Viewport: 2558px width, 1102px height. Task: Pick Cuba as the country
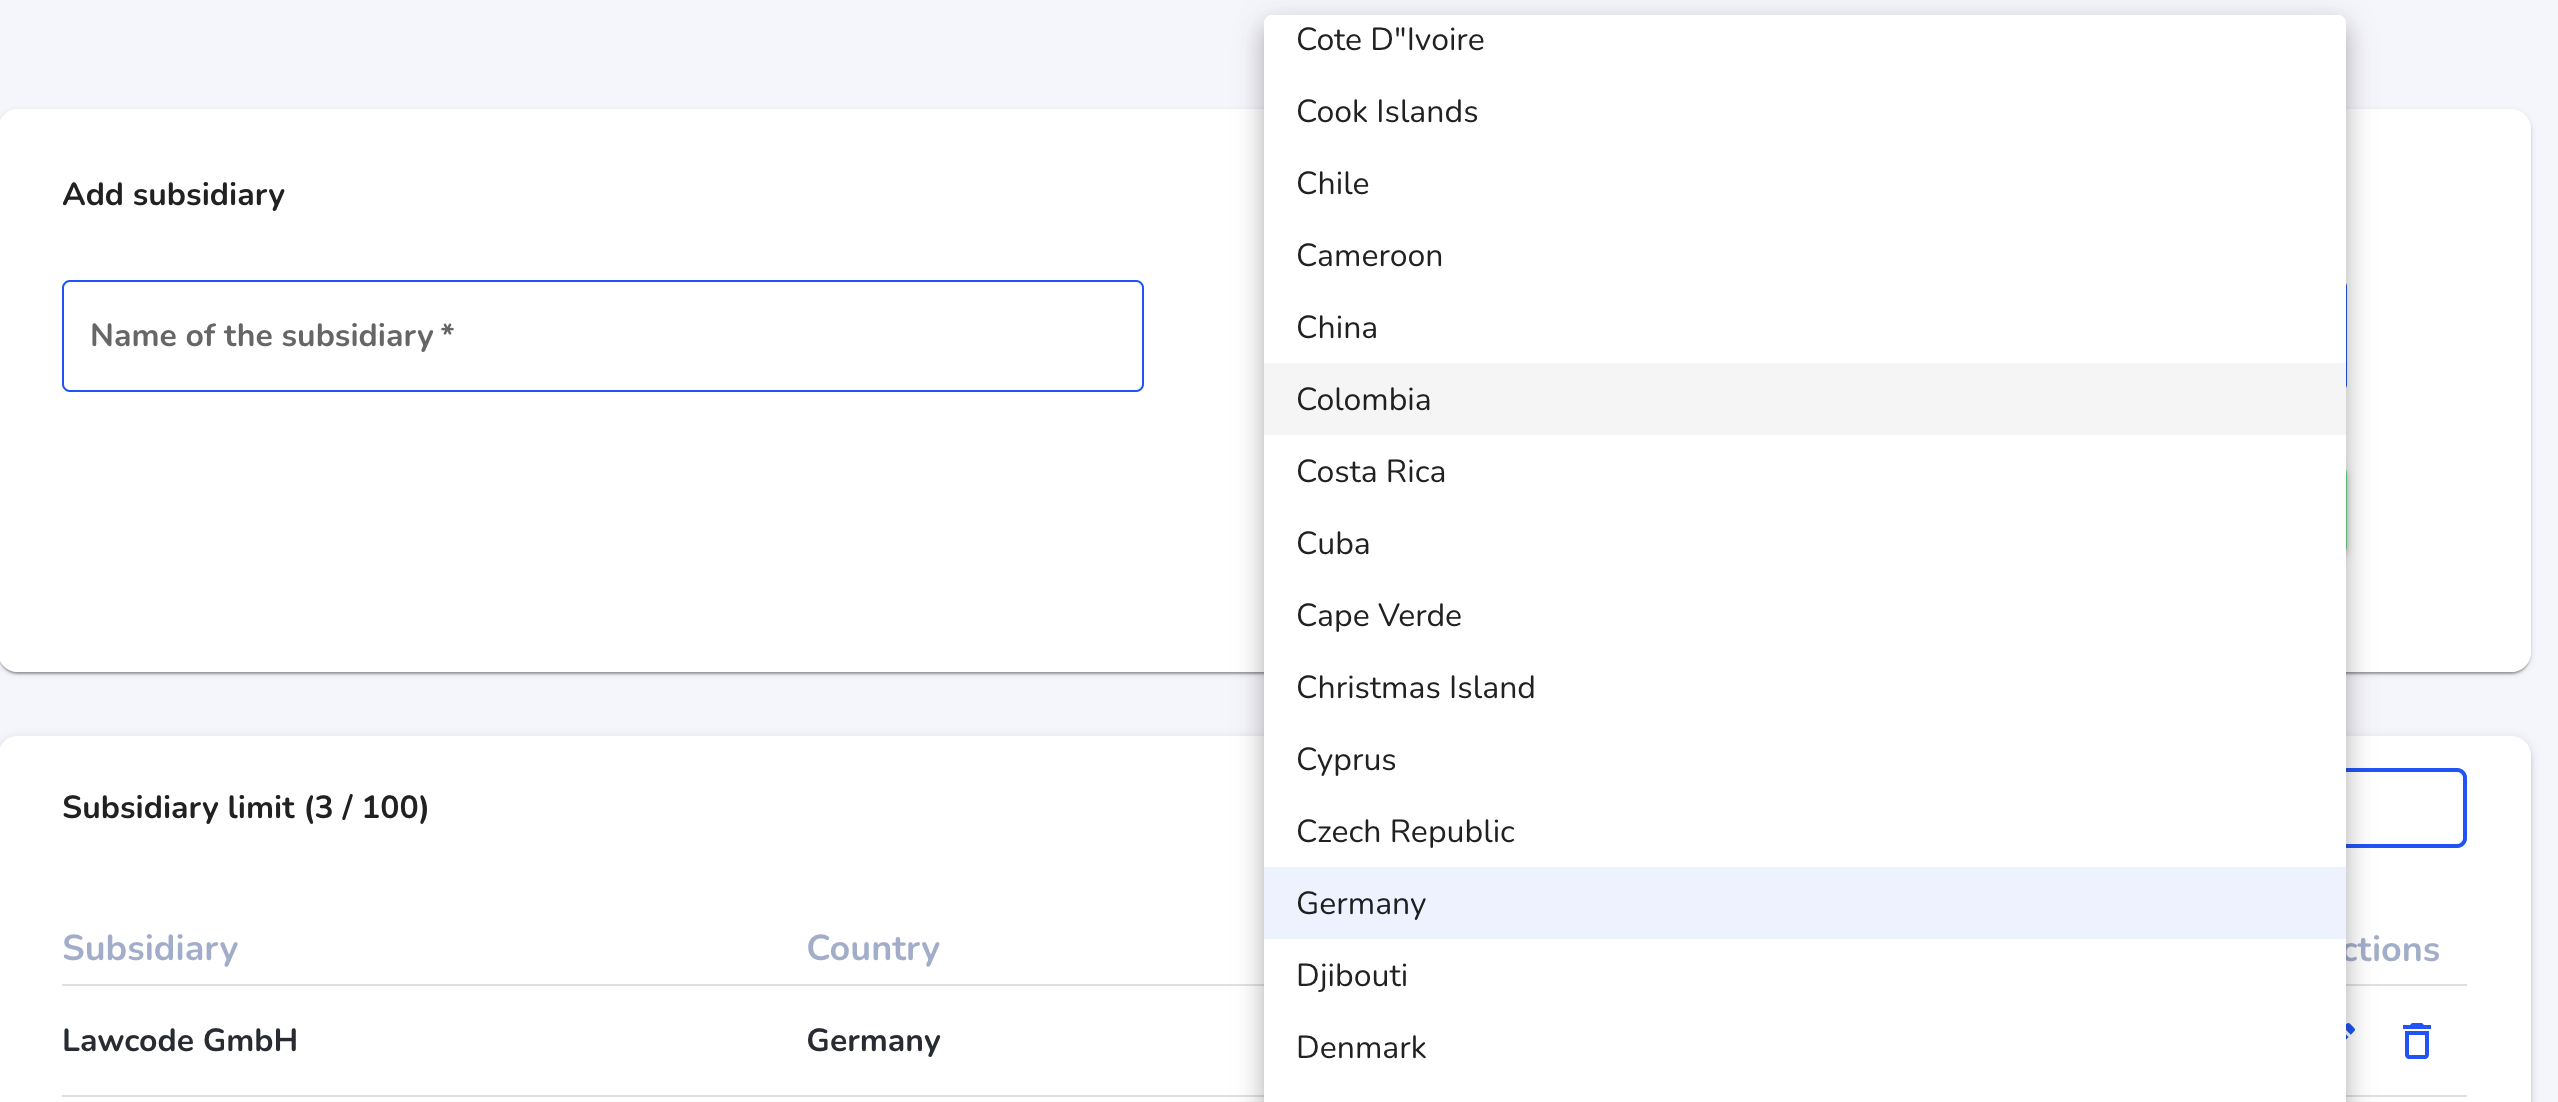coord(1804,543)
